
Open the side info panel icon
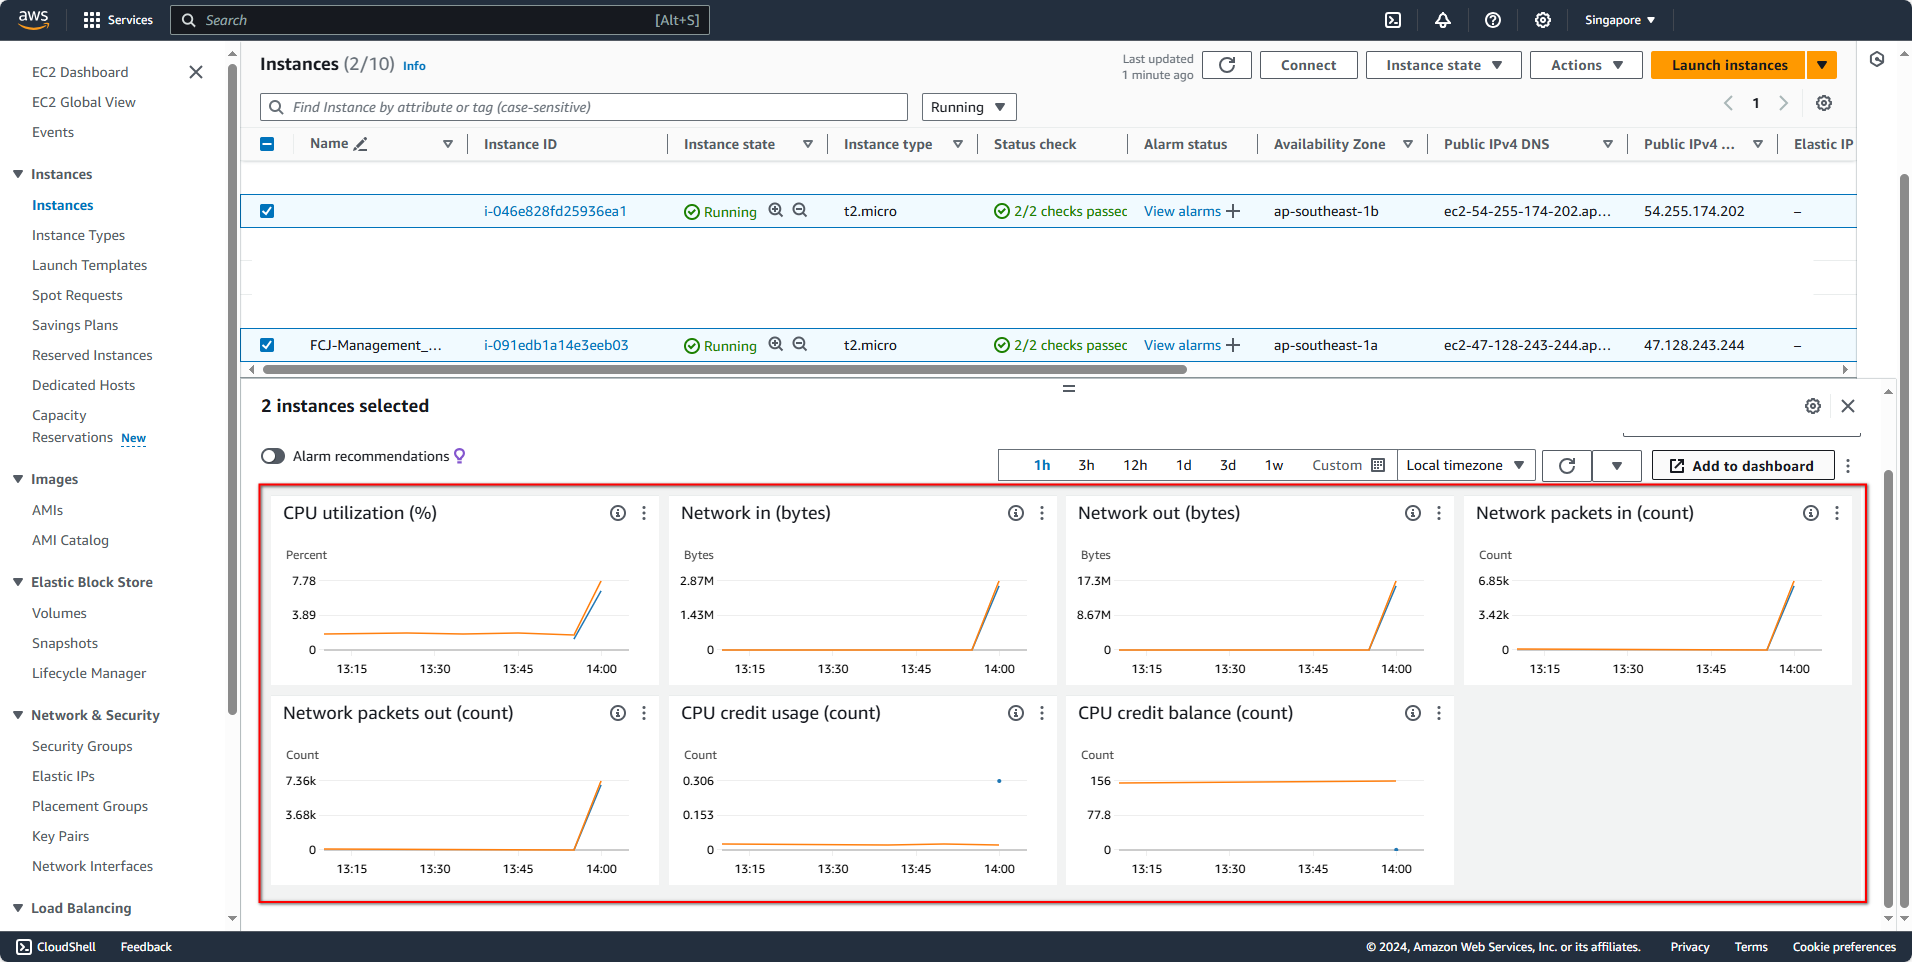click(x=1877, y=59)
